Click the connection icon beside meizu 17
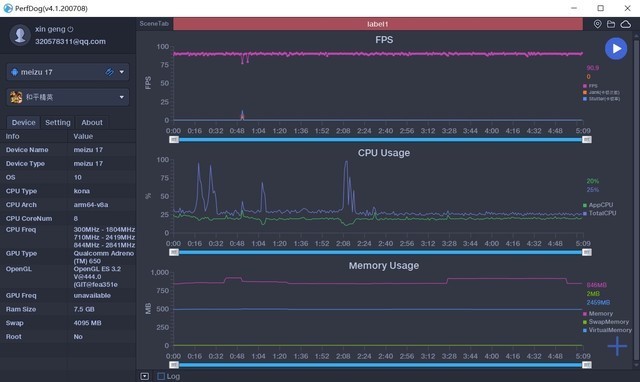This screenshot has height=382, width=640. coord(109,72)
